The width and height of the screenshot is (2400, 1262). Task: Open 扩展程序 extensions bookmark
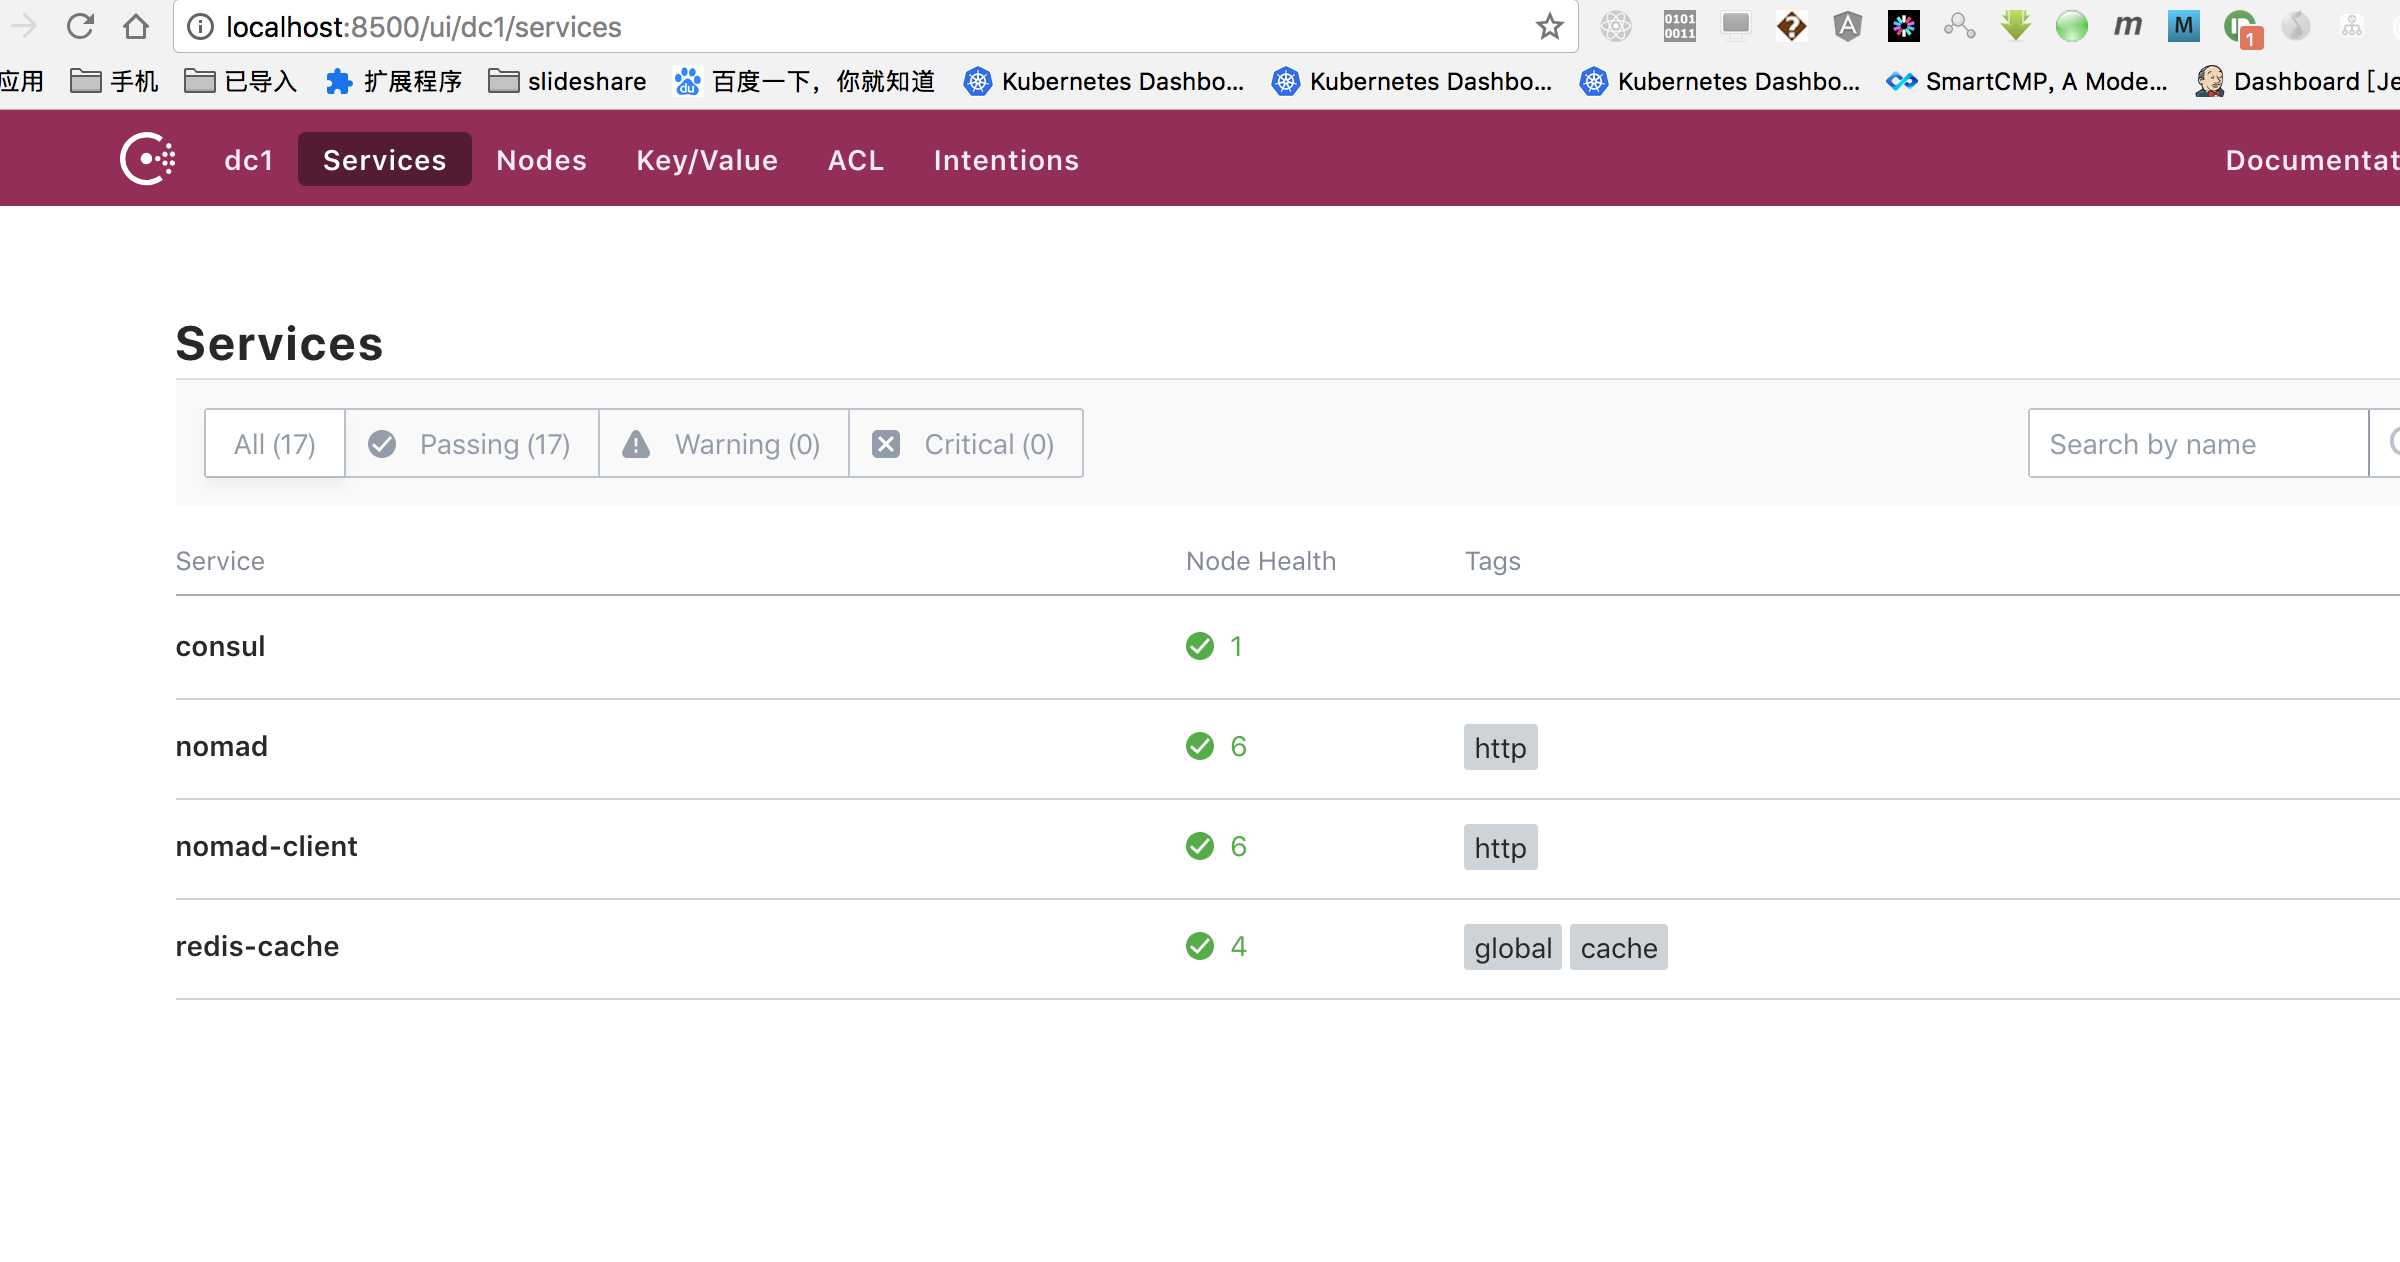pyautogui.click(x=394, y=81)
